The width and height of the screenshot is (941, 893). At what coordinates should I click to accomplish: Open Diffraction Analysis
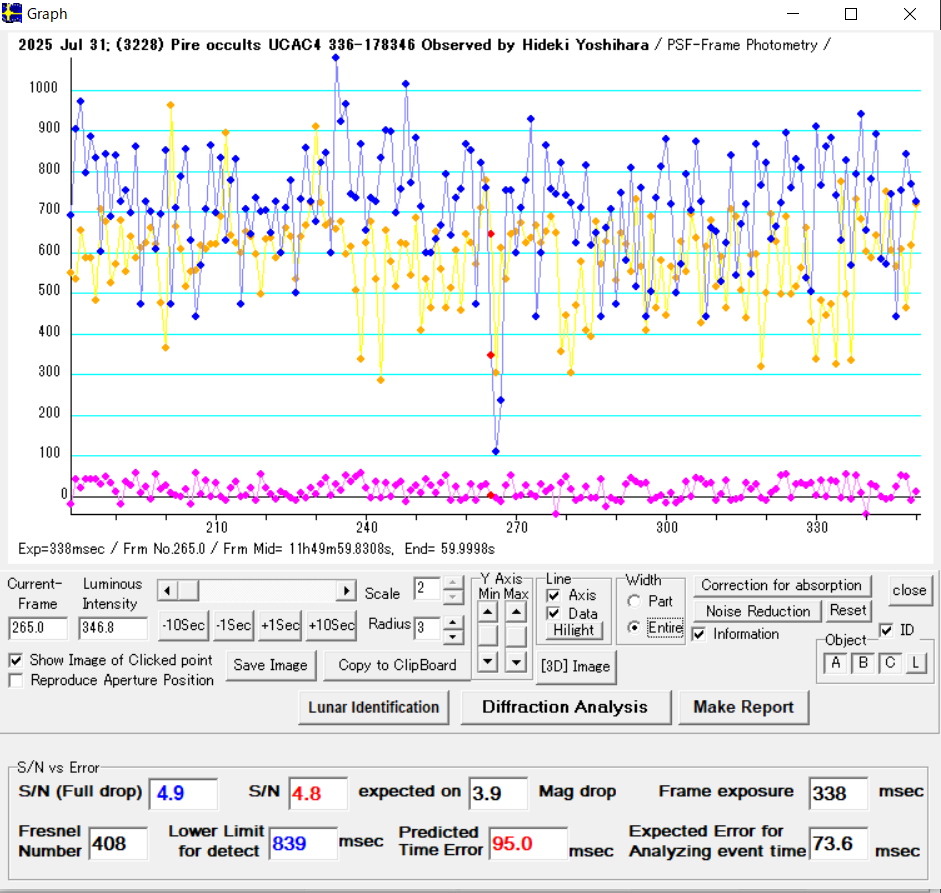tap(564, 707)
